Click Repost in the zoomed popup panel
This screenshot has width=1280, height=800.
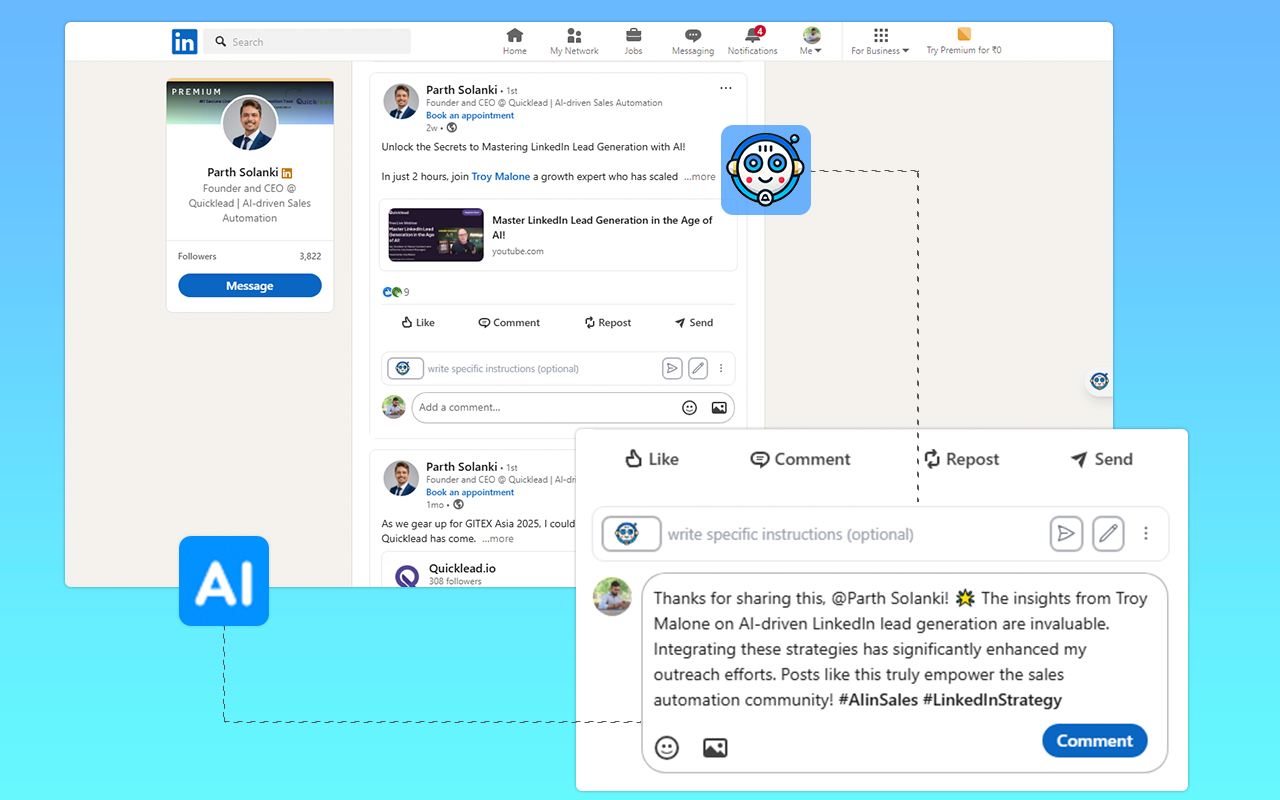tap(960, 459)
